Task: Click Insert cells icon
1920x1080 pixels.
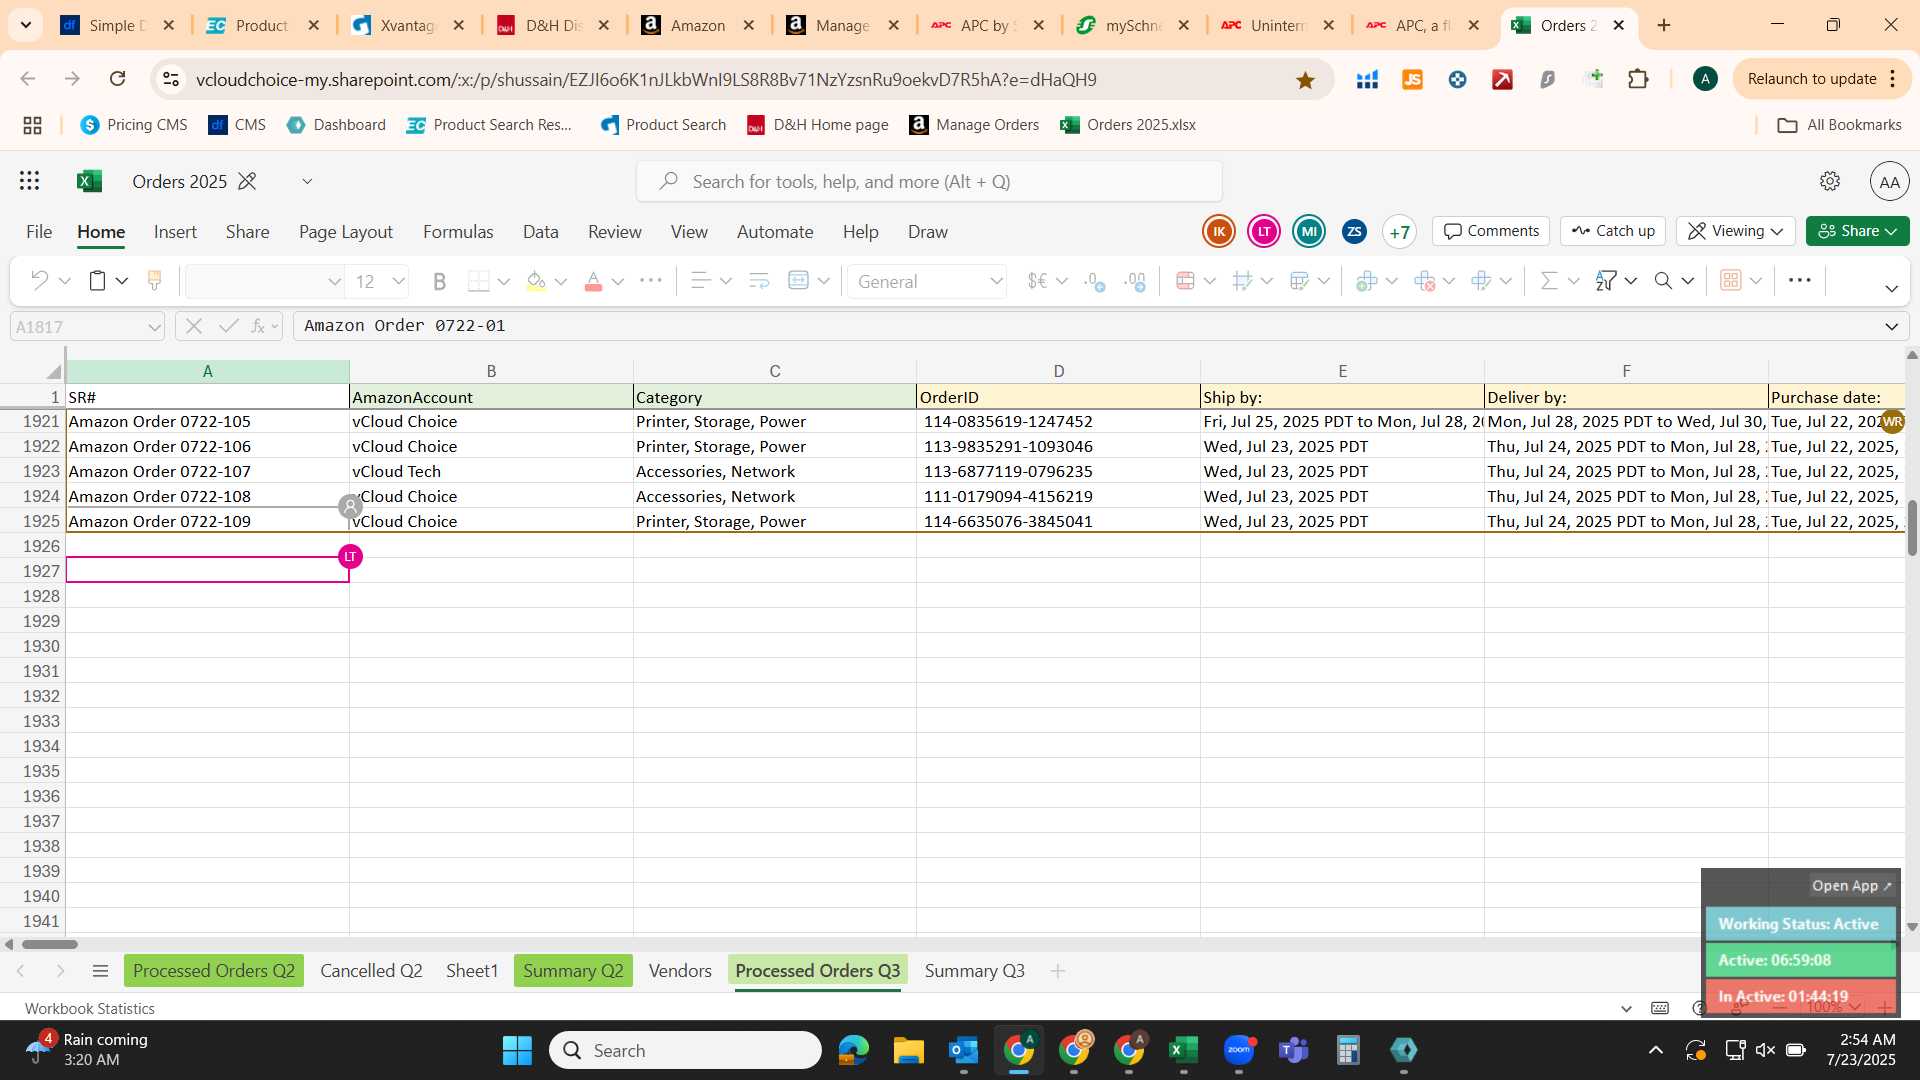Action: (x=1367, y=281)
